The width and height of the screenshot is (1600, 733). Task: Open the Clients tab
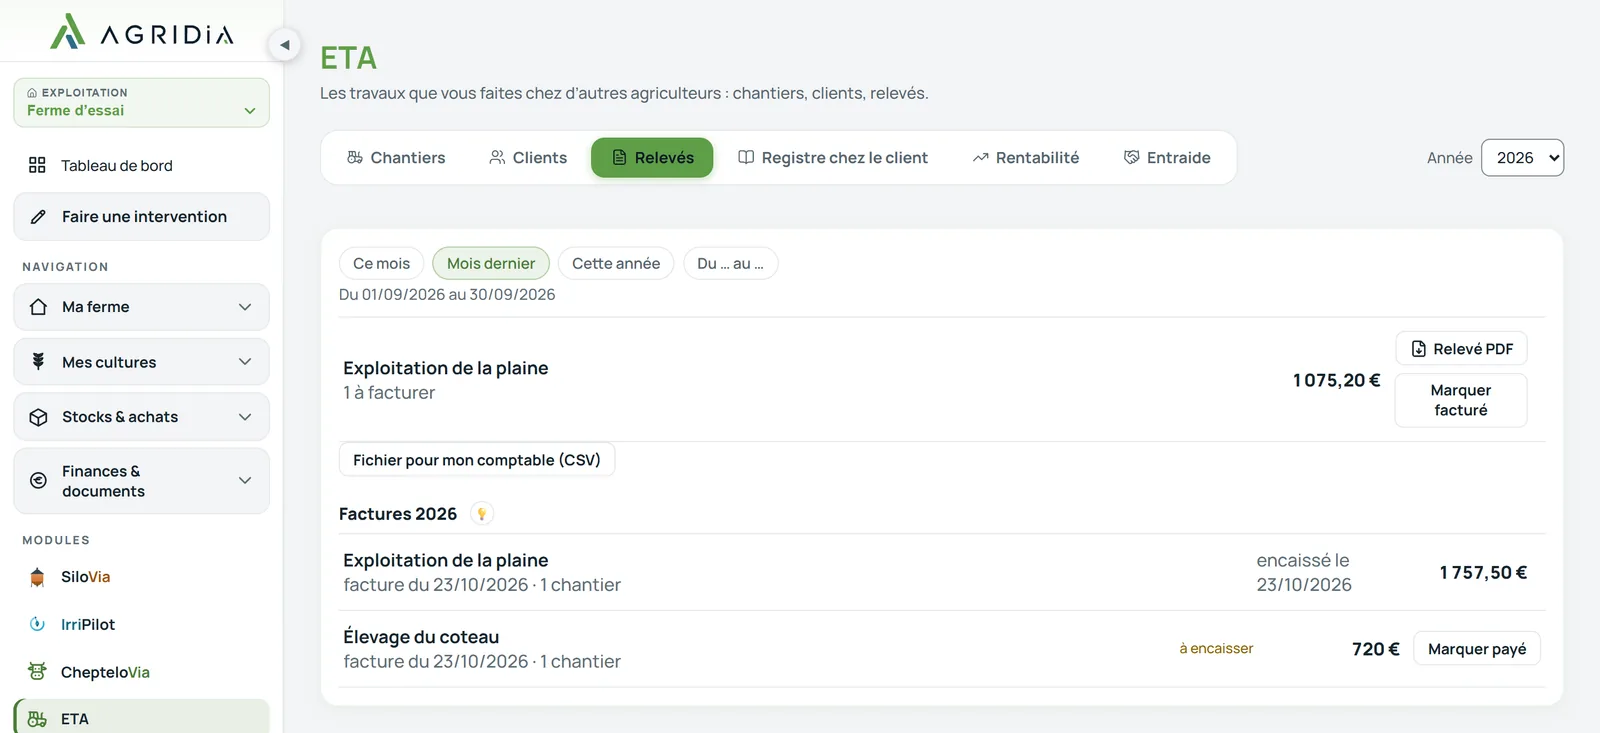pos(528,158)
